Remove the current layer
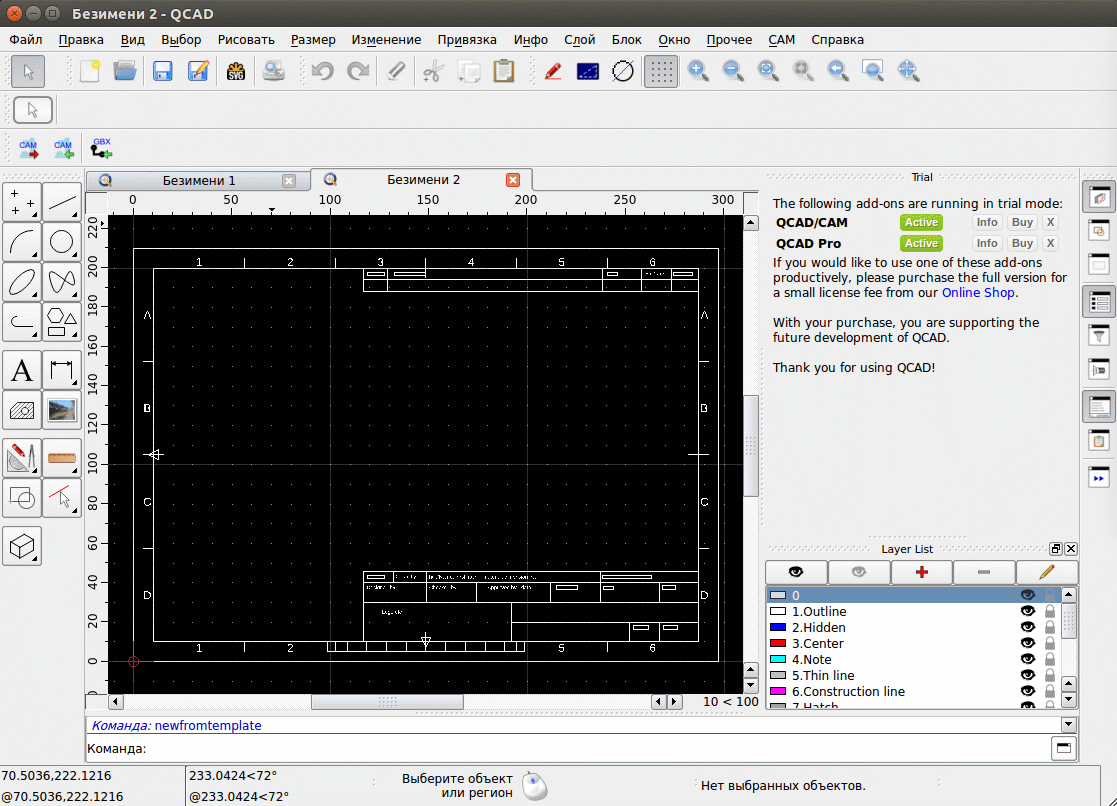This screenshot has height=806, width=1117. (x=984, y=572)
